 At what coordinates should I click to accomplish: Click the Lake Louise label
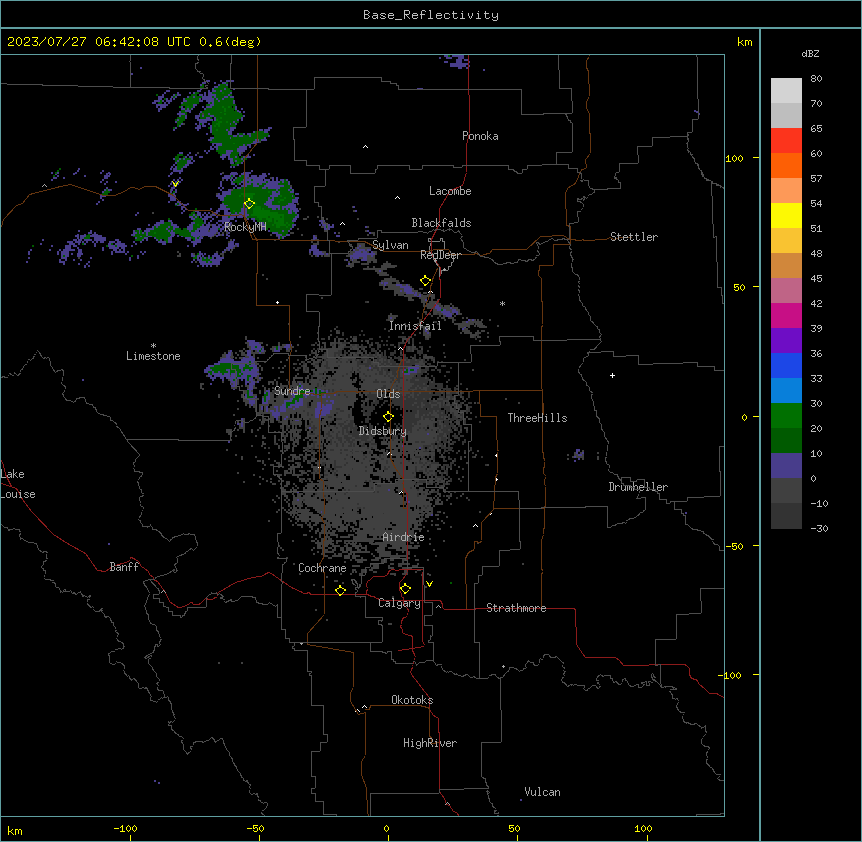[18, 484]
